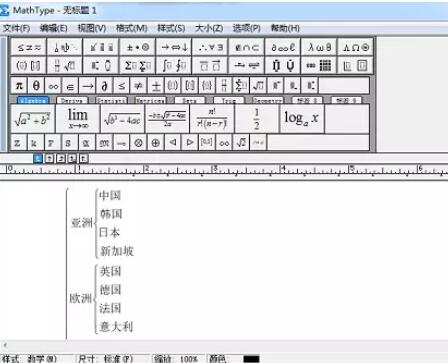The width and height of the screenshot is (448, 363).
Task: Insert the less-than-or-equal symbol ≤
Action: tap(122, 86)
